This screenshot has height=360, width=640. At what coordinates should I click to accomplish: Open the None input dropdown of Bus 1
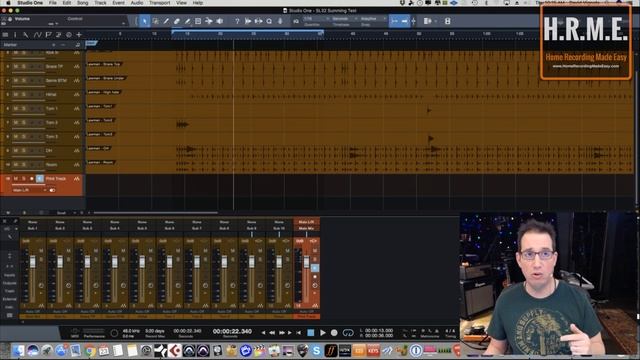(x=33, y=222)
